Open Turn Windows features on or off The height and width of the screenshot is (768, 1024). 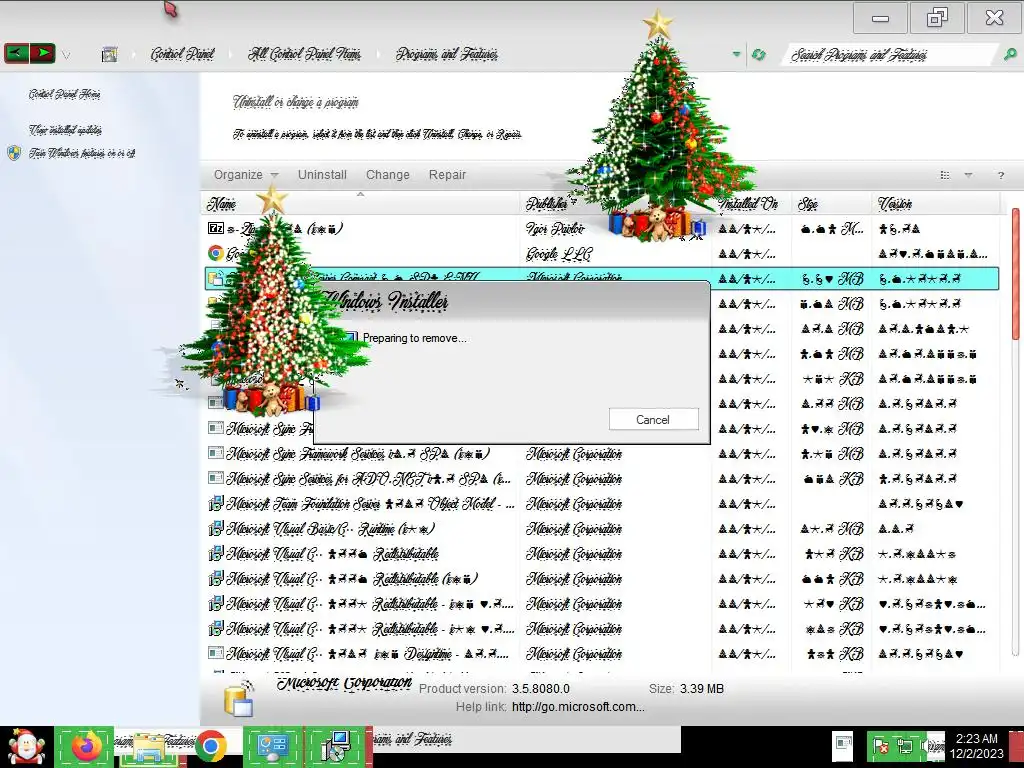pos(82,153)
